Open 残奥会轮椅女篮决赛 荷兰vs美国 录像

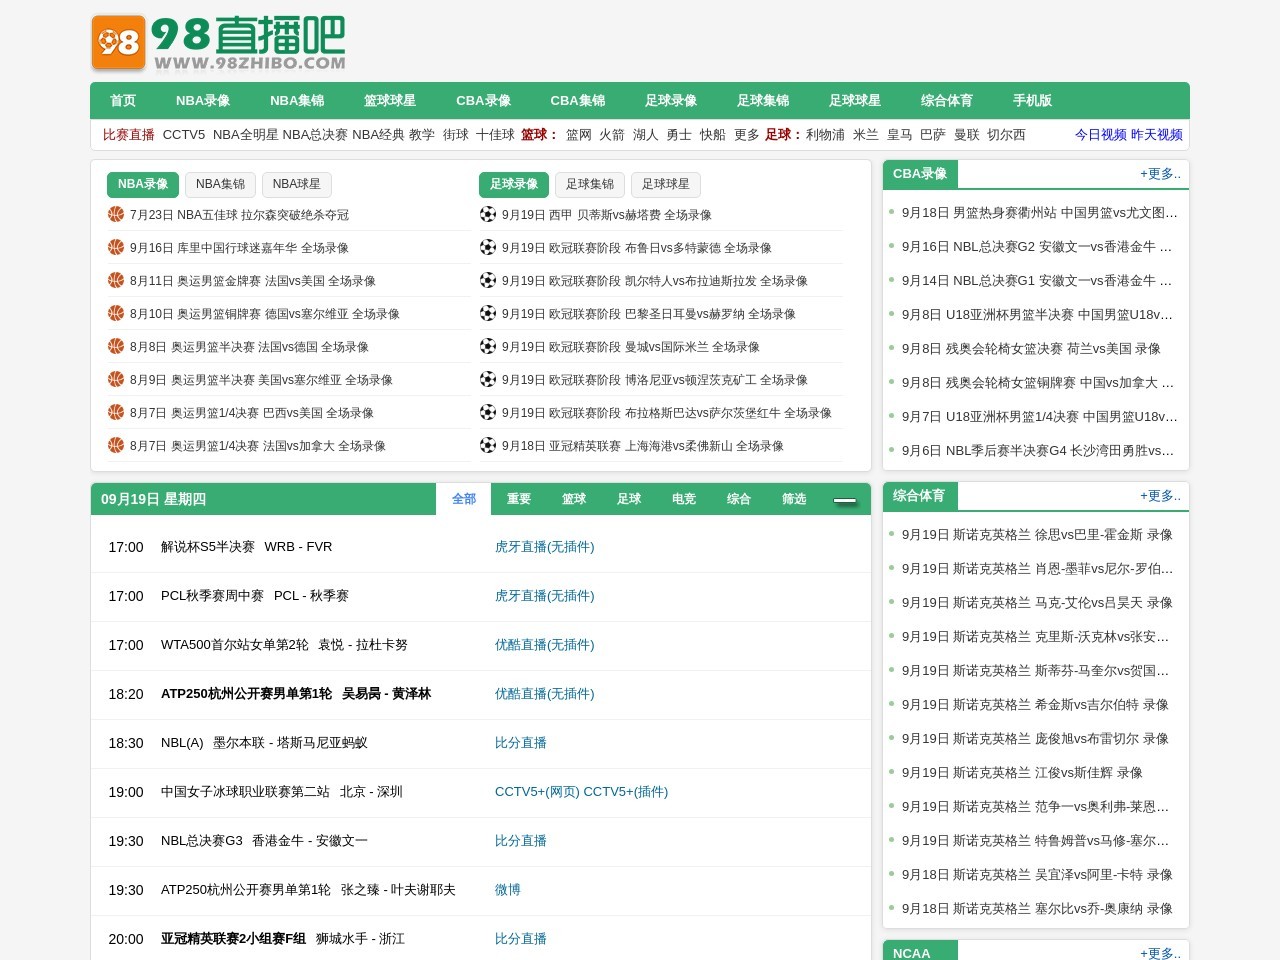click(x=1031, y=349)
